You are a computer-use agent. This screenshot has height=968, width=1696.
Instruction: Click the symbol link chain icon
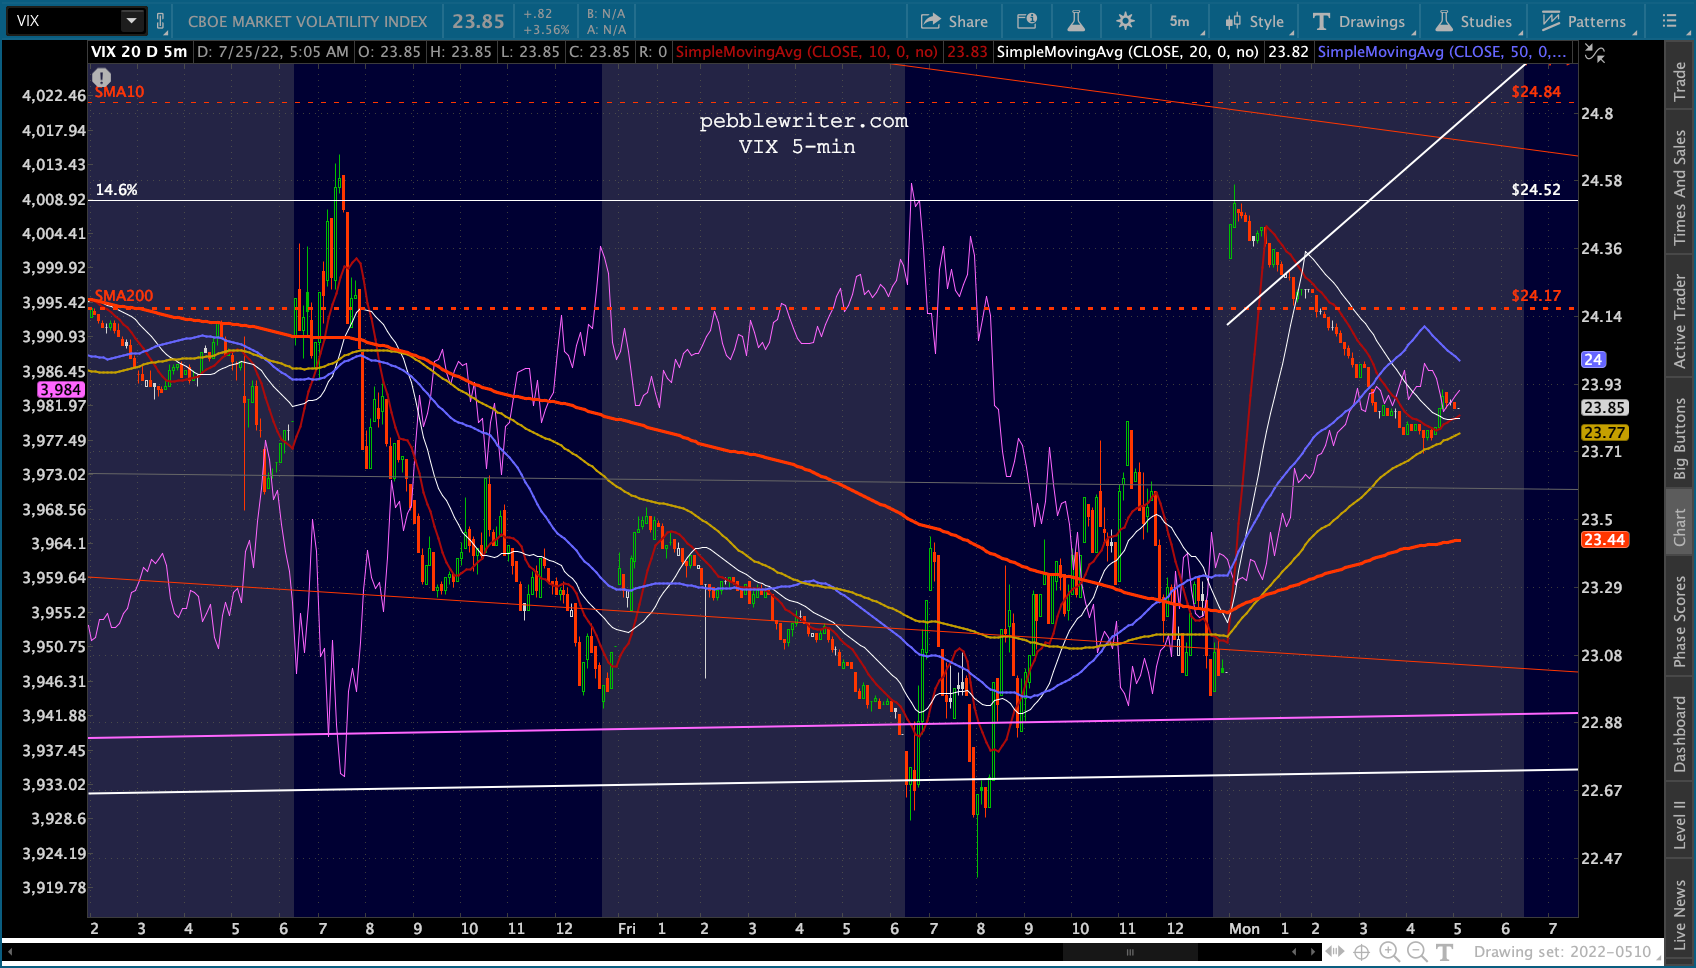tap(160, 21)
